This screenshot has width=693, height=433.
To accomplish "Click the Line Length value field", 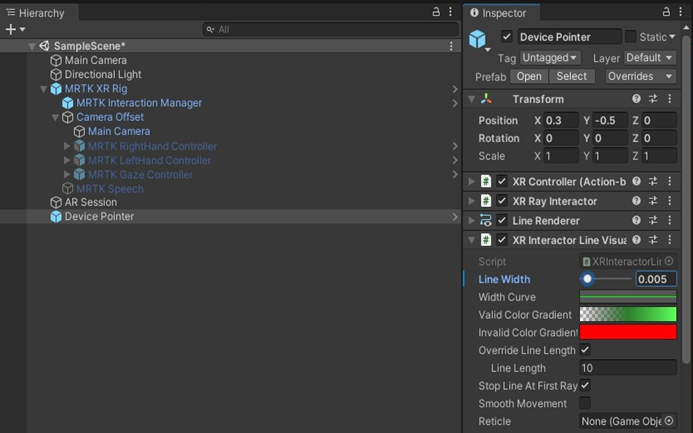I will tap(628, 368).
